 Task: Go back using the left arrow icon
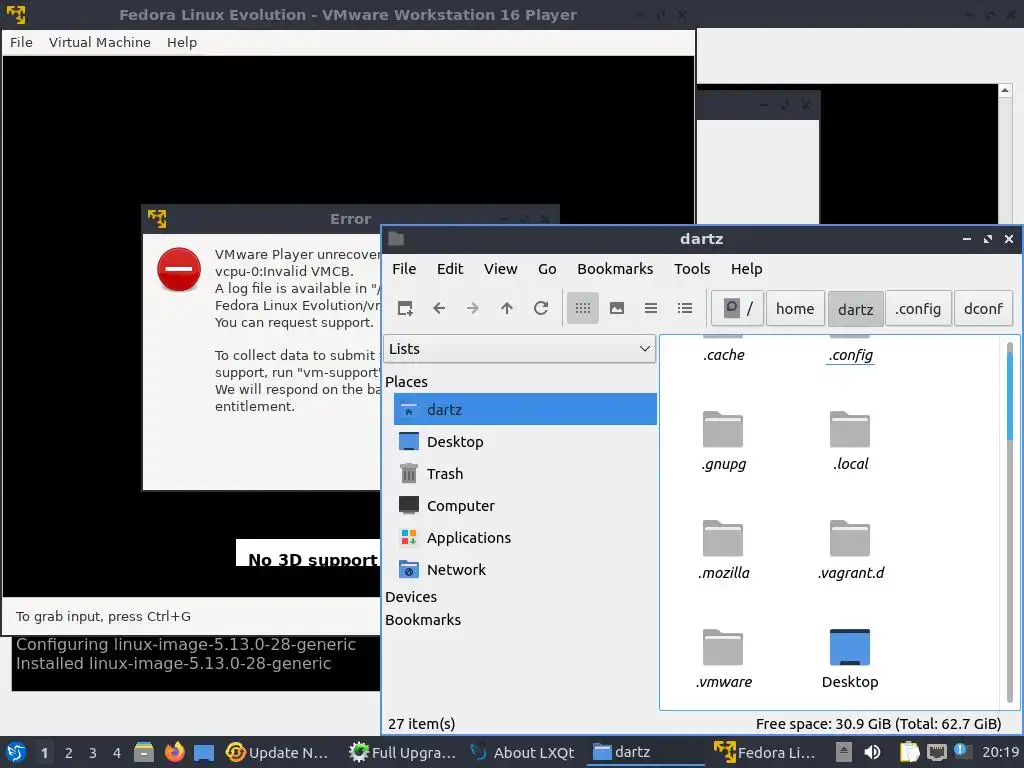pos(439,308)
